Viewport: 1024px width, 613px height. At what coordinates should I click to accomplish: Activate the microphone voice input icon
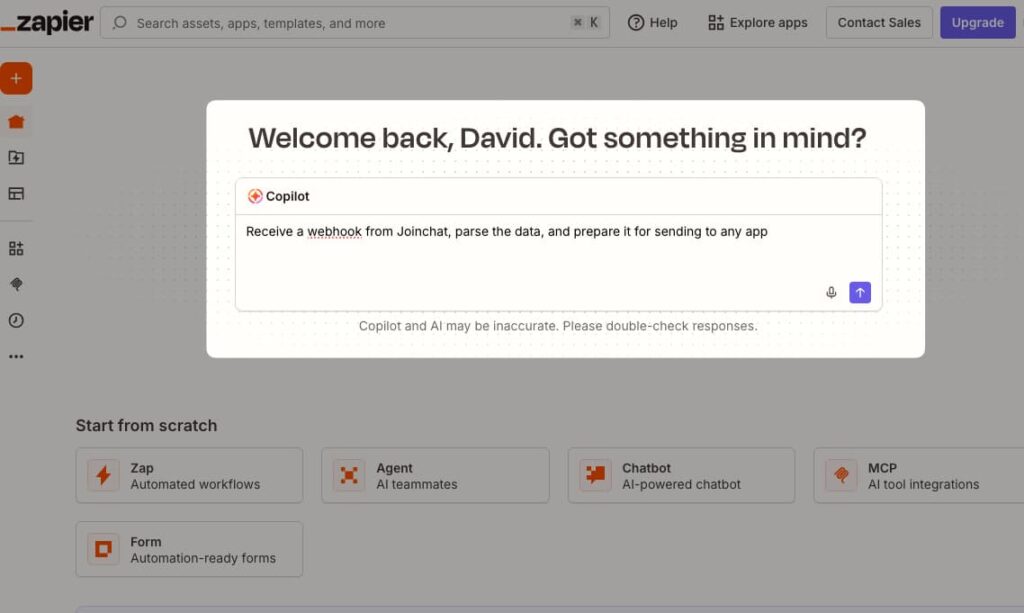(x=831, y=292)
